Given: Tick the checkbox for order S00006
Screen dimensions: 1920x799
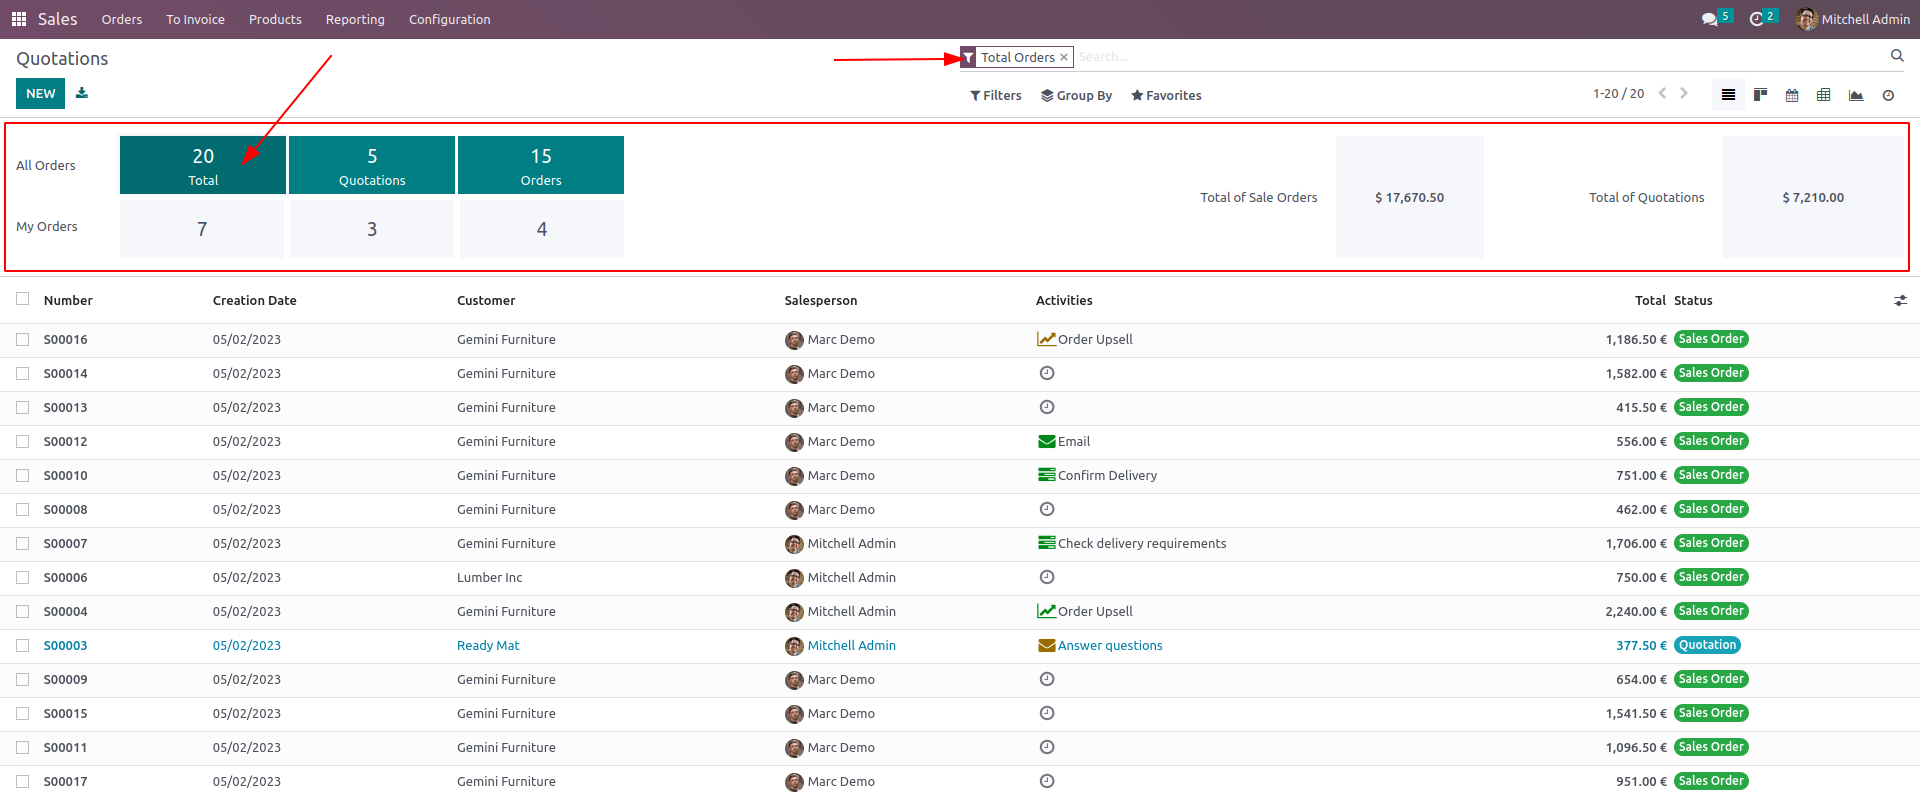Looking at the screenshot, I should coord(22,577).
